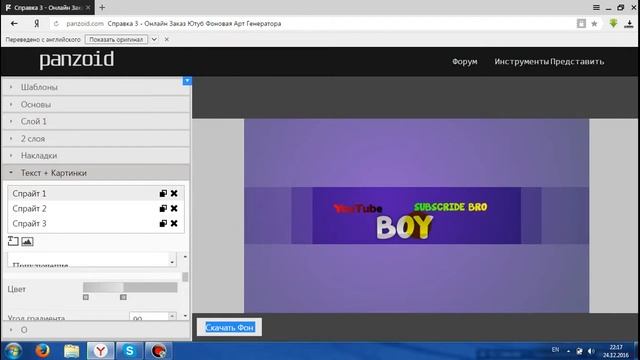Image resolution: width=640 pixels, height=360 pixels.
Task: Click Показать оригинал in translation bar
Action: point(116,40)
